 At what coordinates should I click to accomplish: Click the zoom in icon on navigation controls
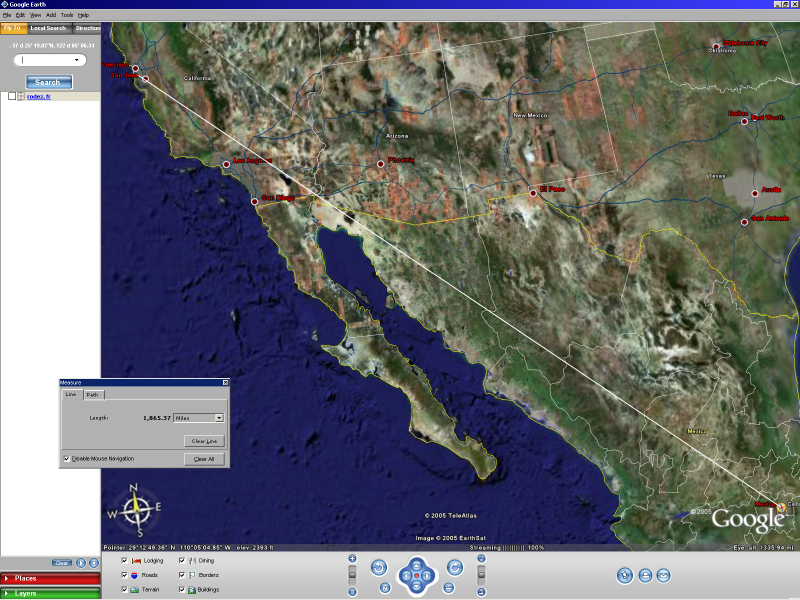pos(352,558)
